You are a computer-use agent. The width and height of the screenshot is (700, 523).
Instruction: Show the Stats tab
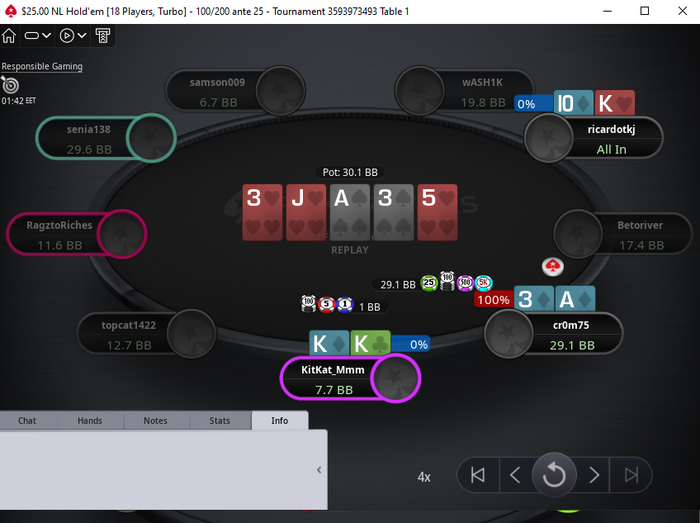click(220, 420)
